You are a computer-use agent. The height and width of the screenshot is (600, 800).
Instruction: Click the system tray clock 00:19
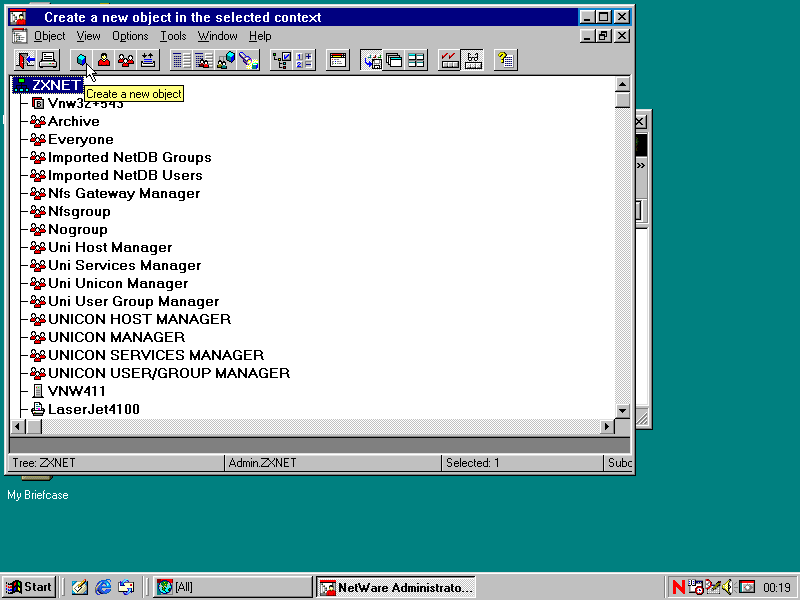[x=777, y=588]
